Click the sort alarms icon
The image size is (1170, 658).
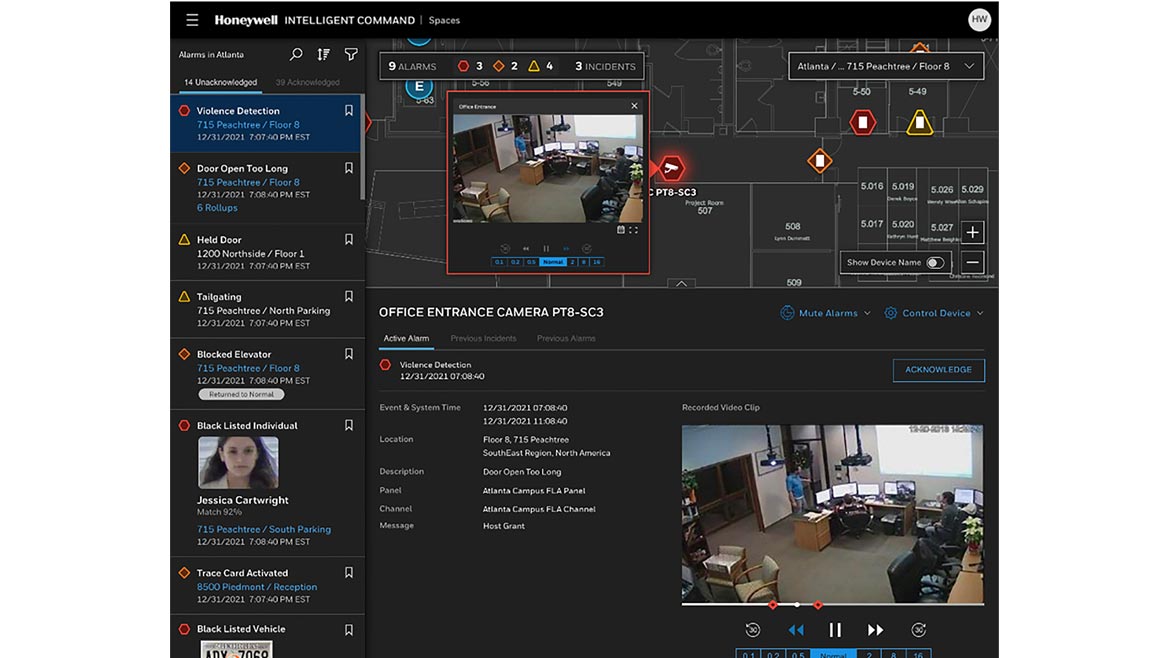pos(323,55)
